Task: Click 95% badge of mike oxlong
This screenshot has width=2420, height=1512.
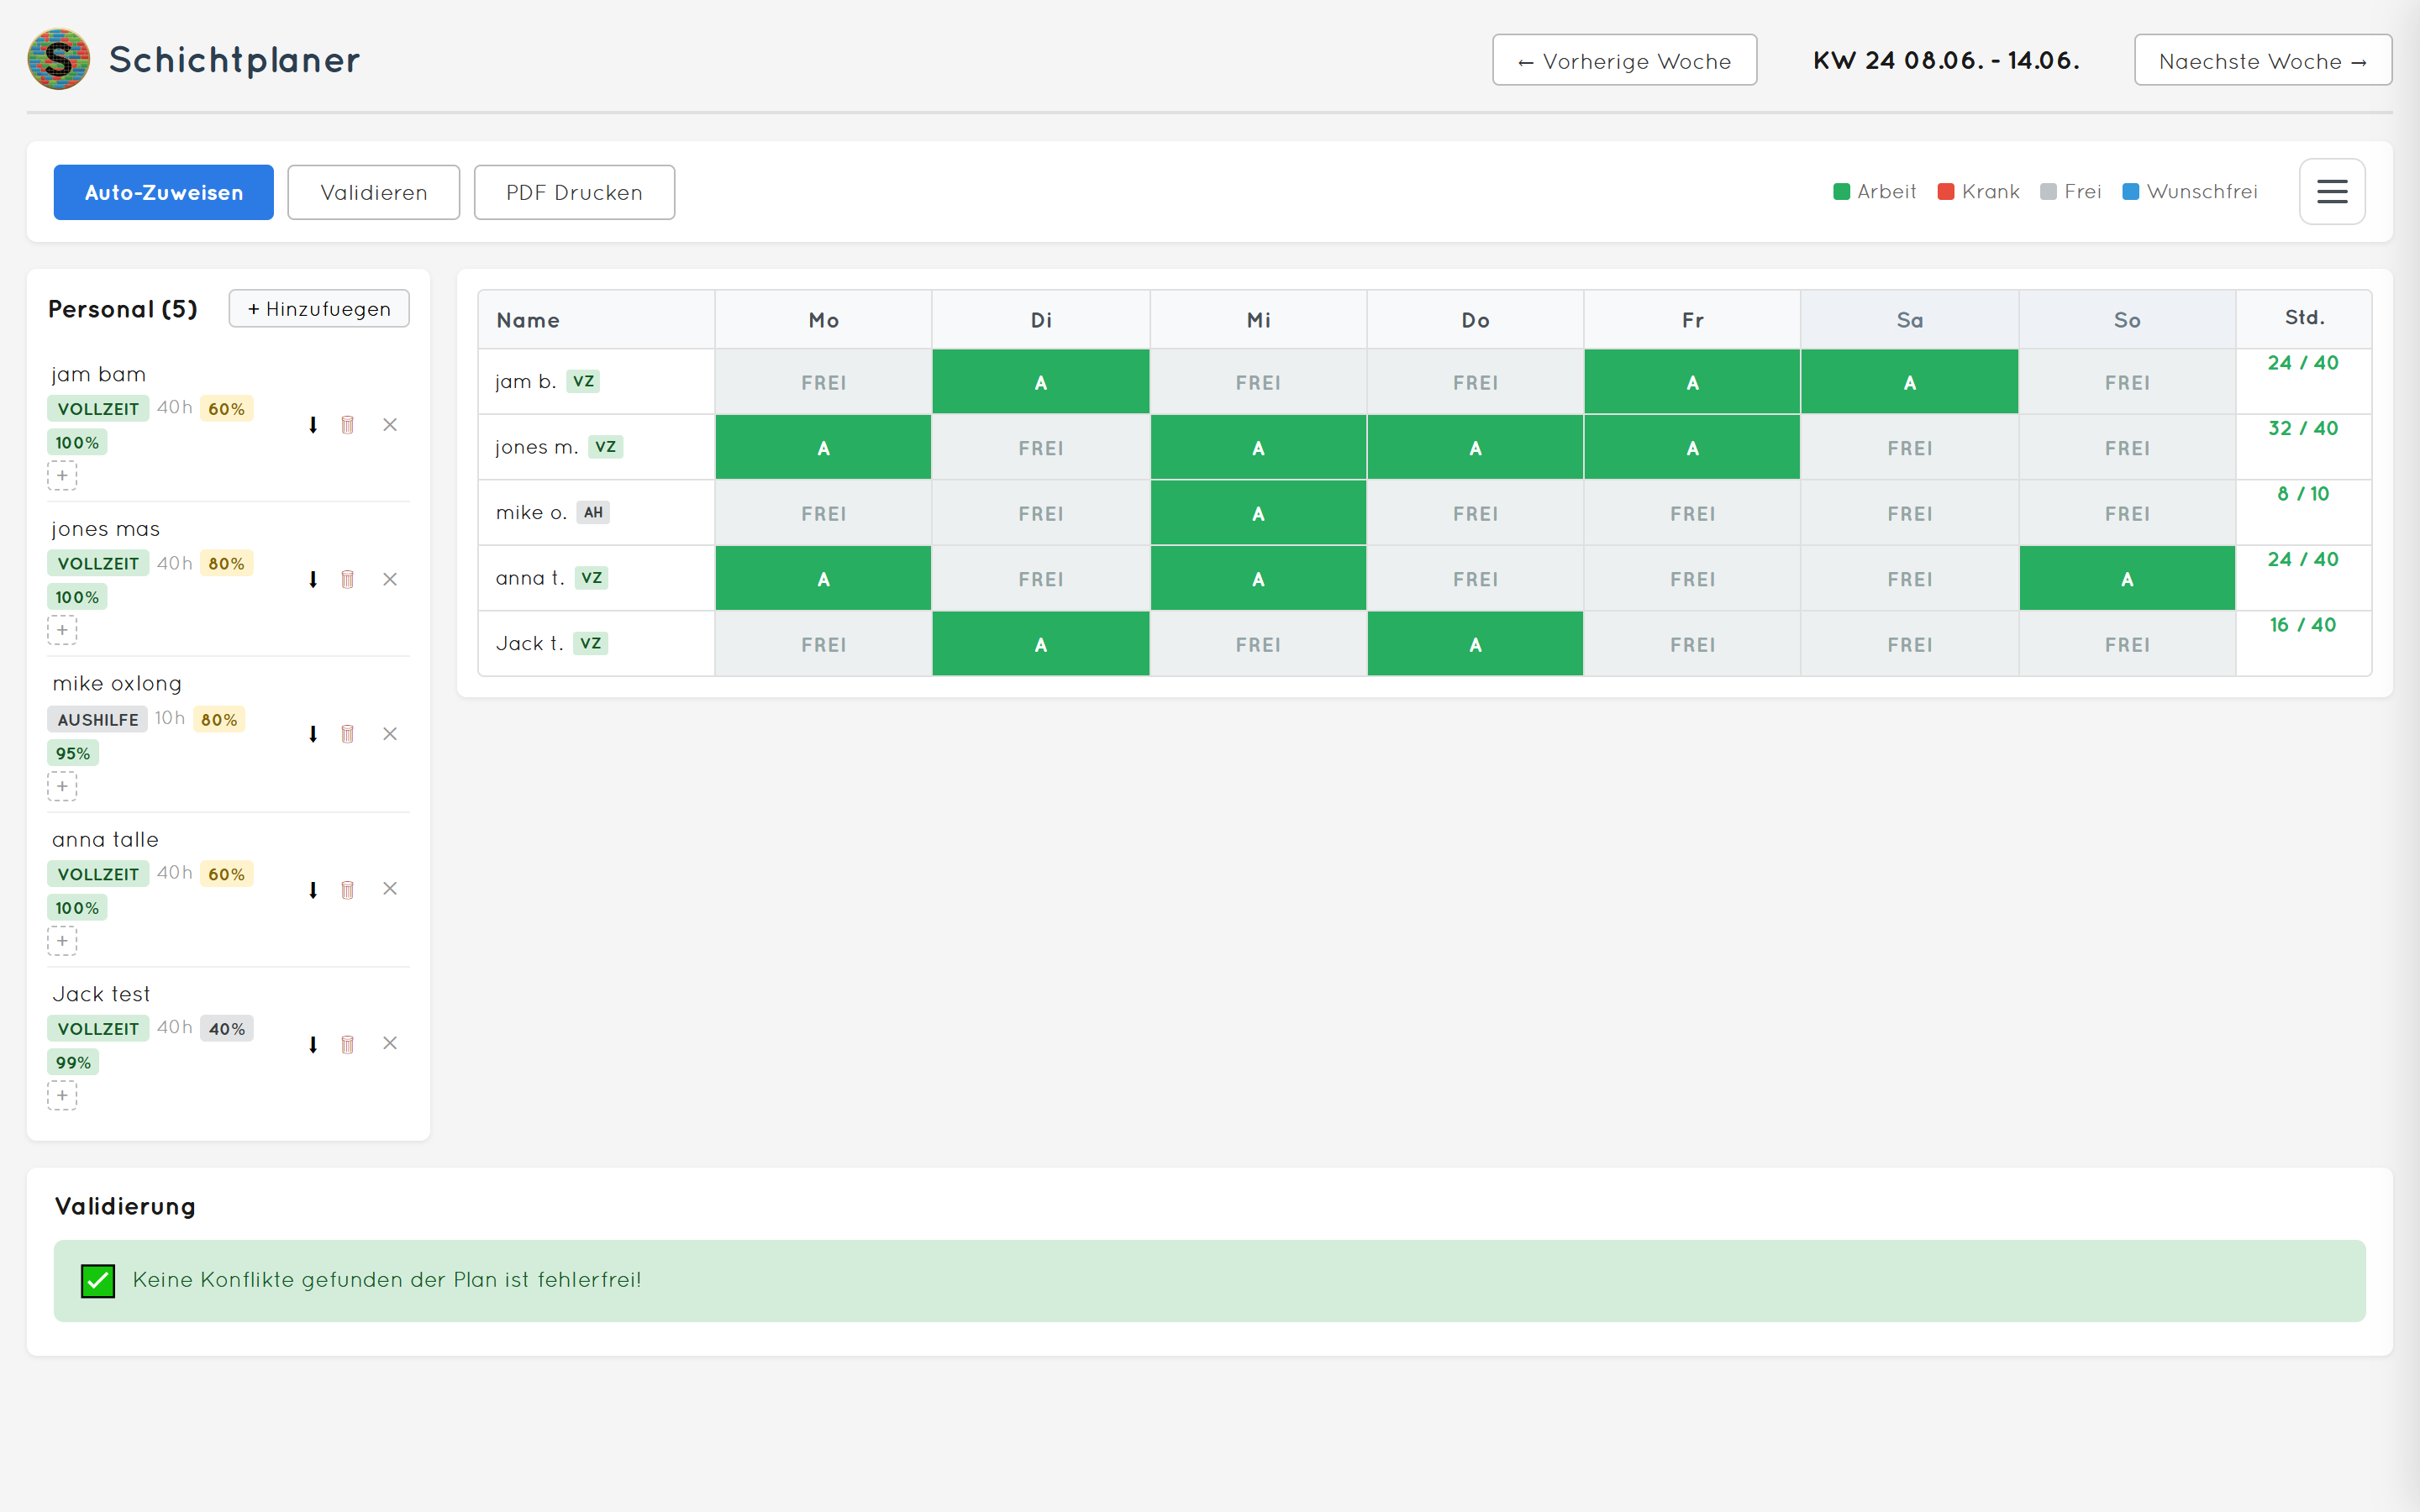Action: 73,753
